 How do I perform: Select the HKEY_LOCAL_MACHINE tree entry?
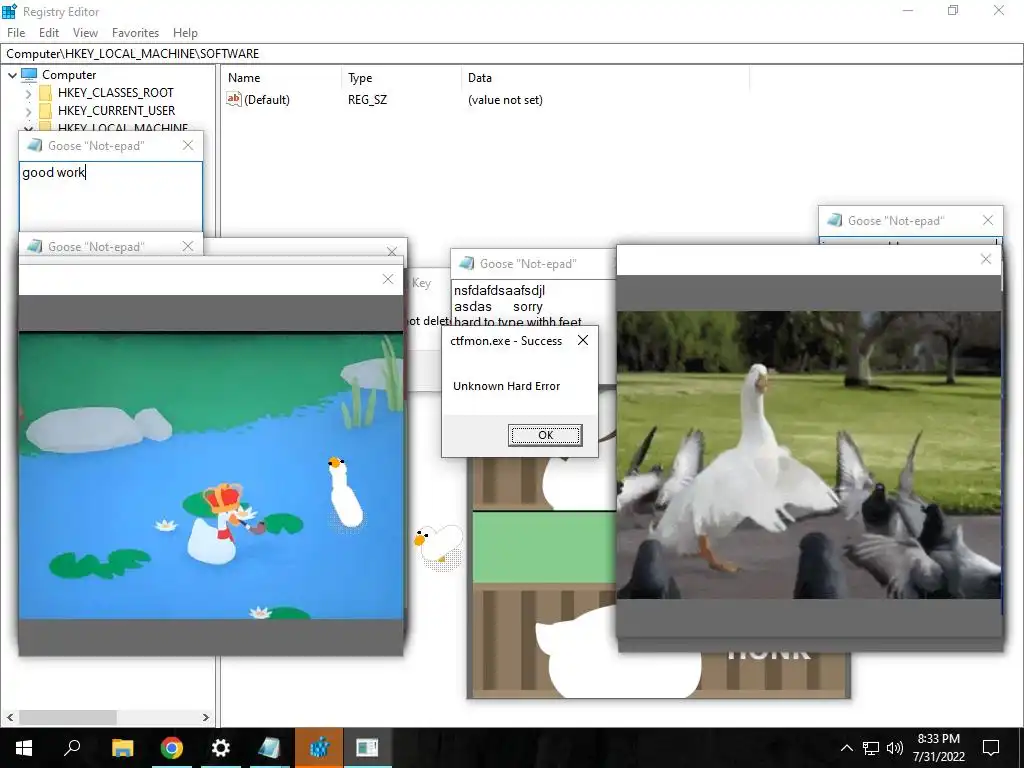click(x=123, y=127)
